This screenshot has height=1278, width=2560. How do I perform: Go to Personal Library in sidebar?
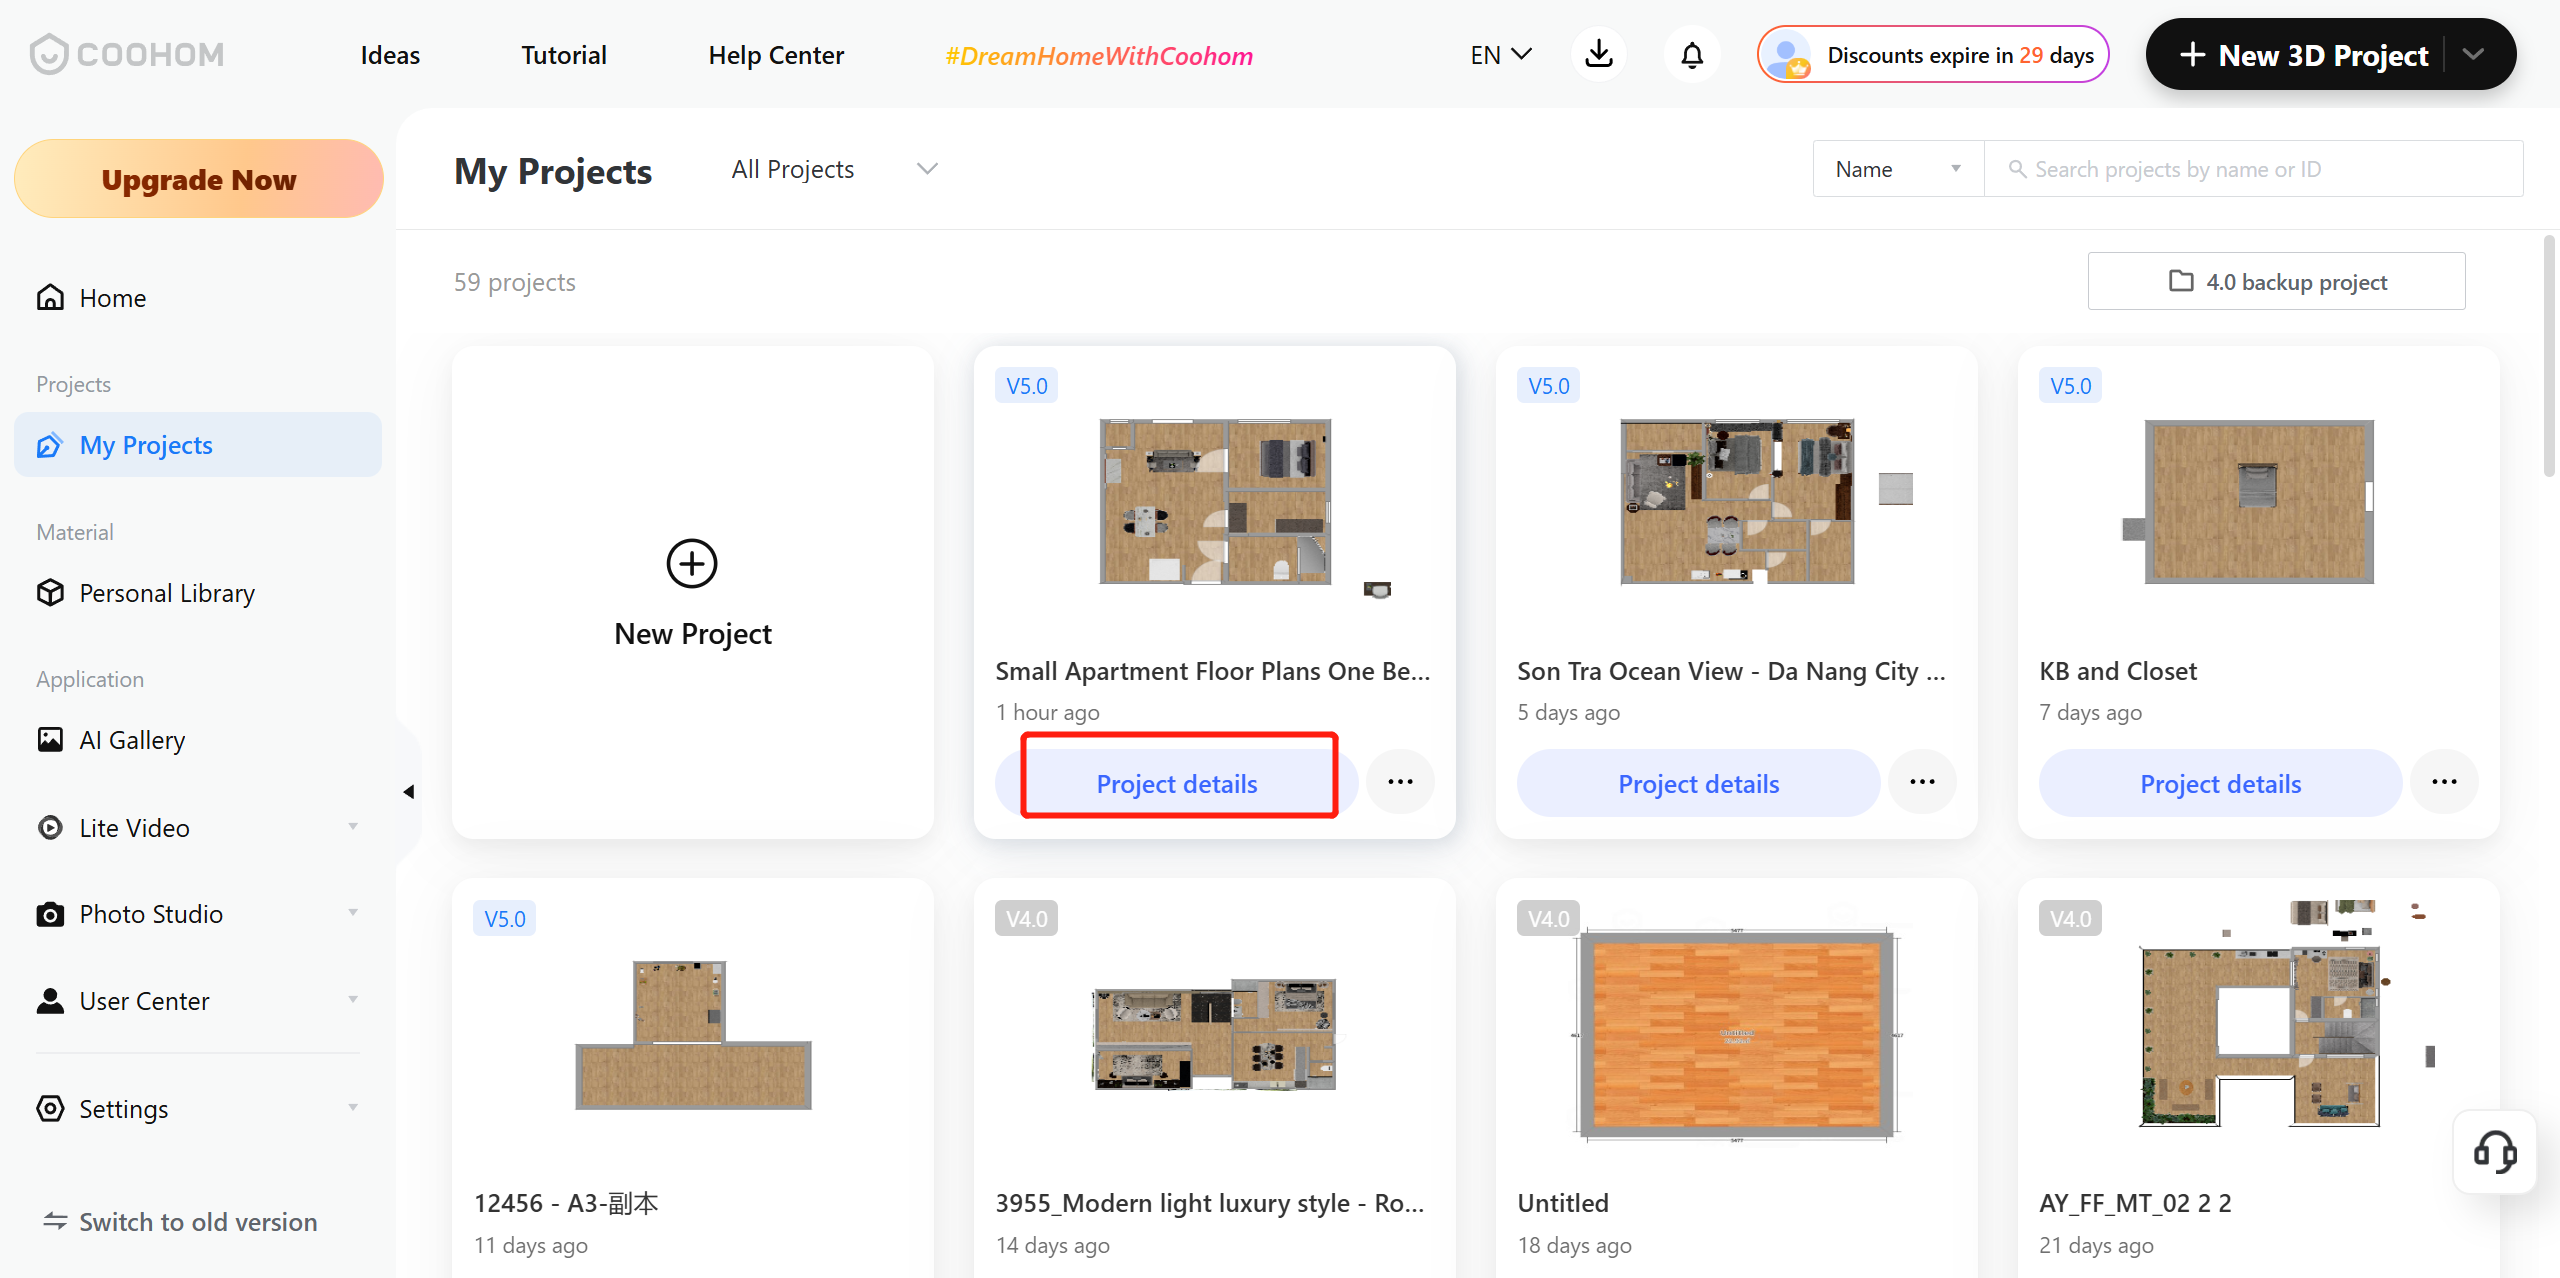pyautogui.click(x=167, y=593)
